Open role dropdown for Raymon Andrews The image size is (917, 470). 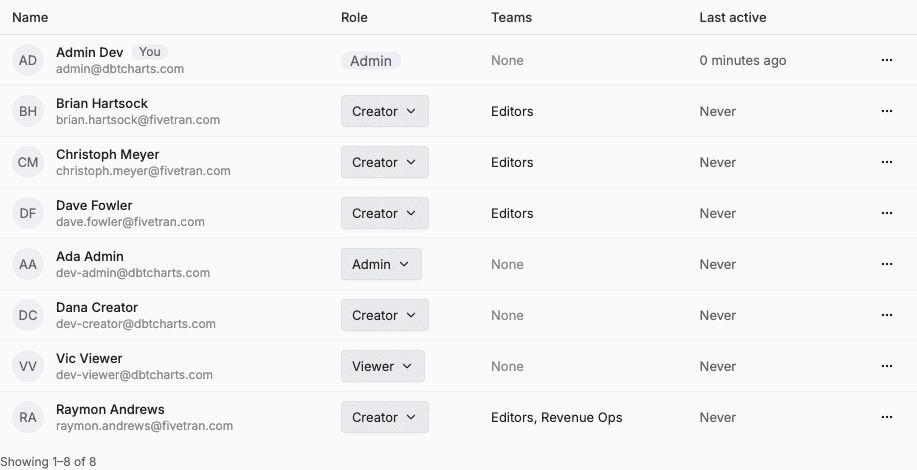coord(385,417)
